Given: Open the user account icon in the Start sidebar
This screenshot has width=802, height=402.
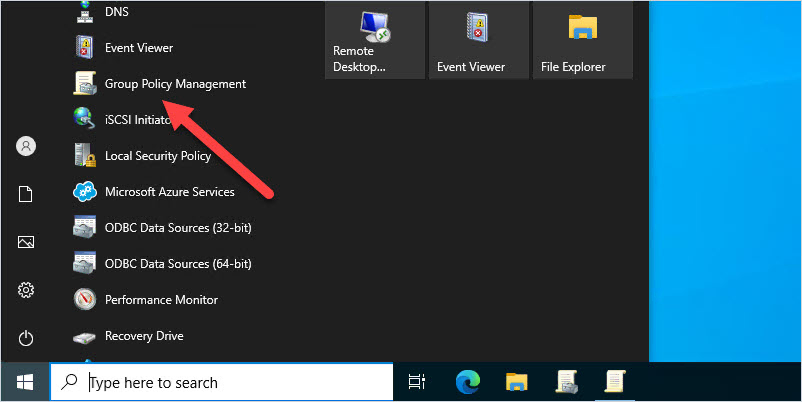Looking at the screenshot, I should (26, 146).
